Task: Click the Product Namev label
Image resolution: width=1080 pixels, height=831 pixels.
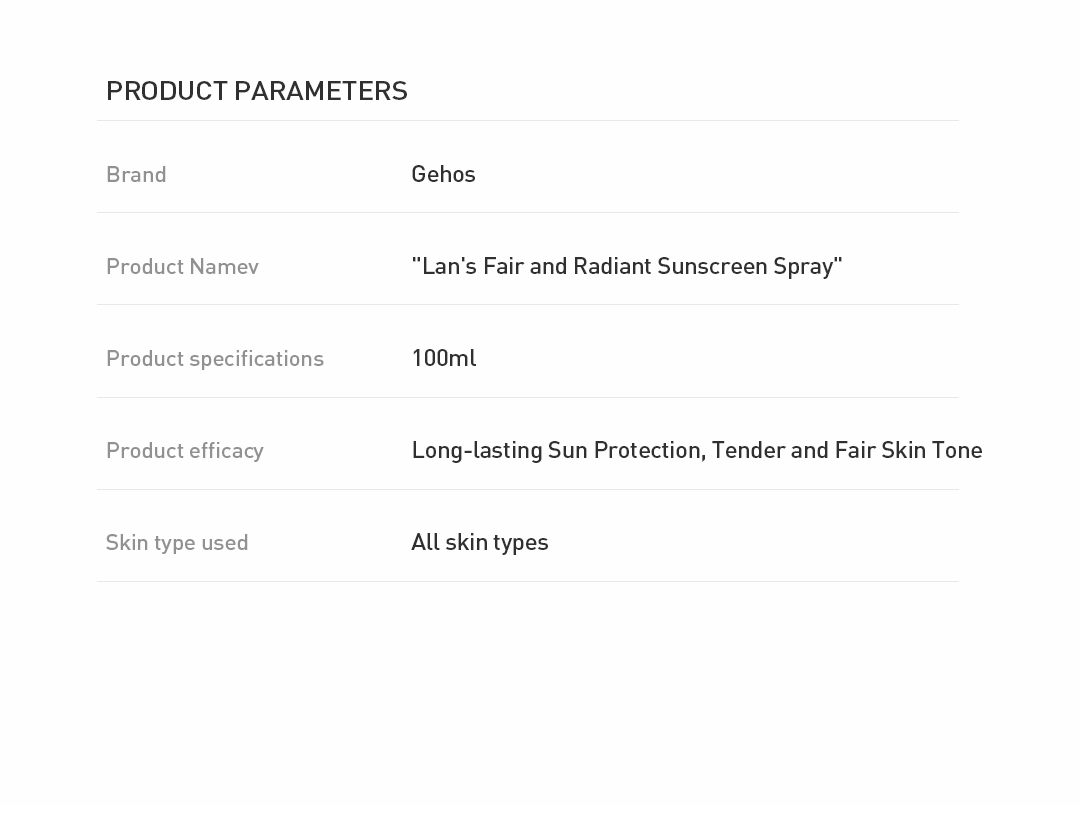Action: click(x=182, y=266)
